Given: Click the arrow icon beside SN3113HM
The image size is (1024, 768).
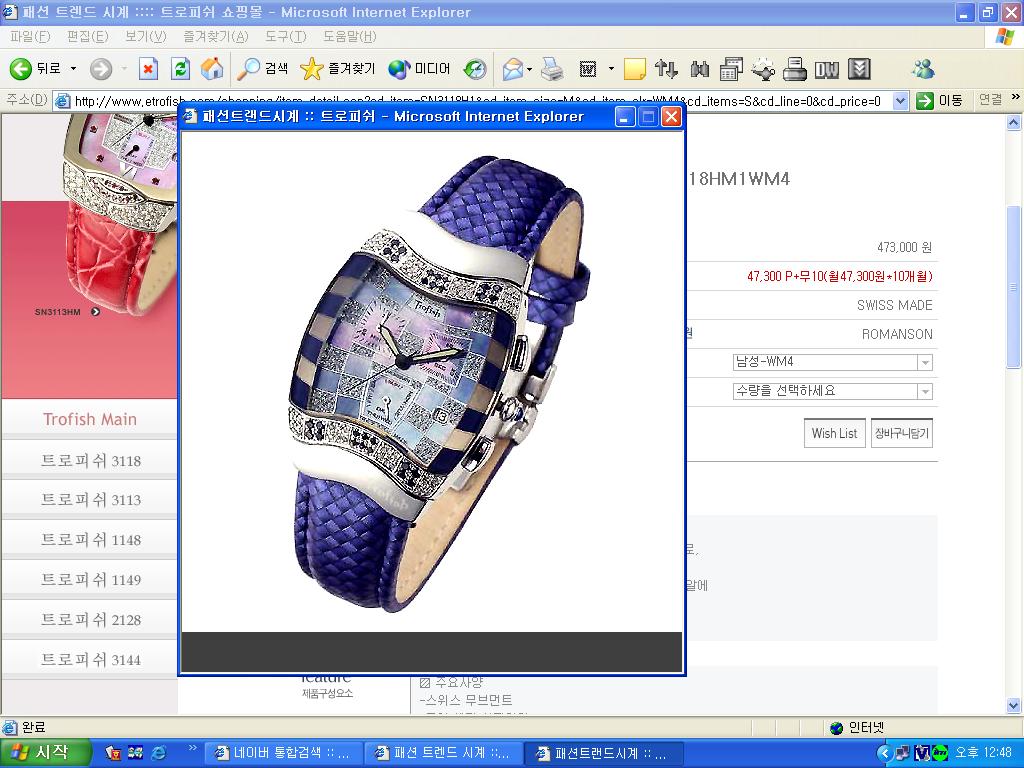Looking at the screenshot, I should pos(95,312).
